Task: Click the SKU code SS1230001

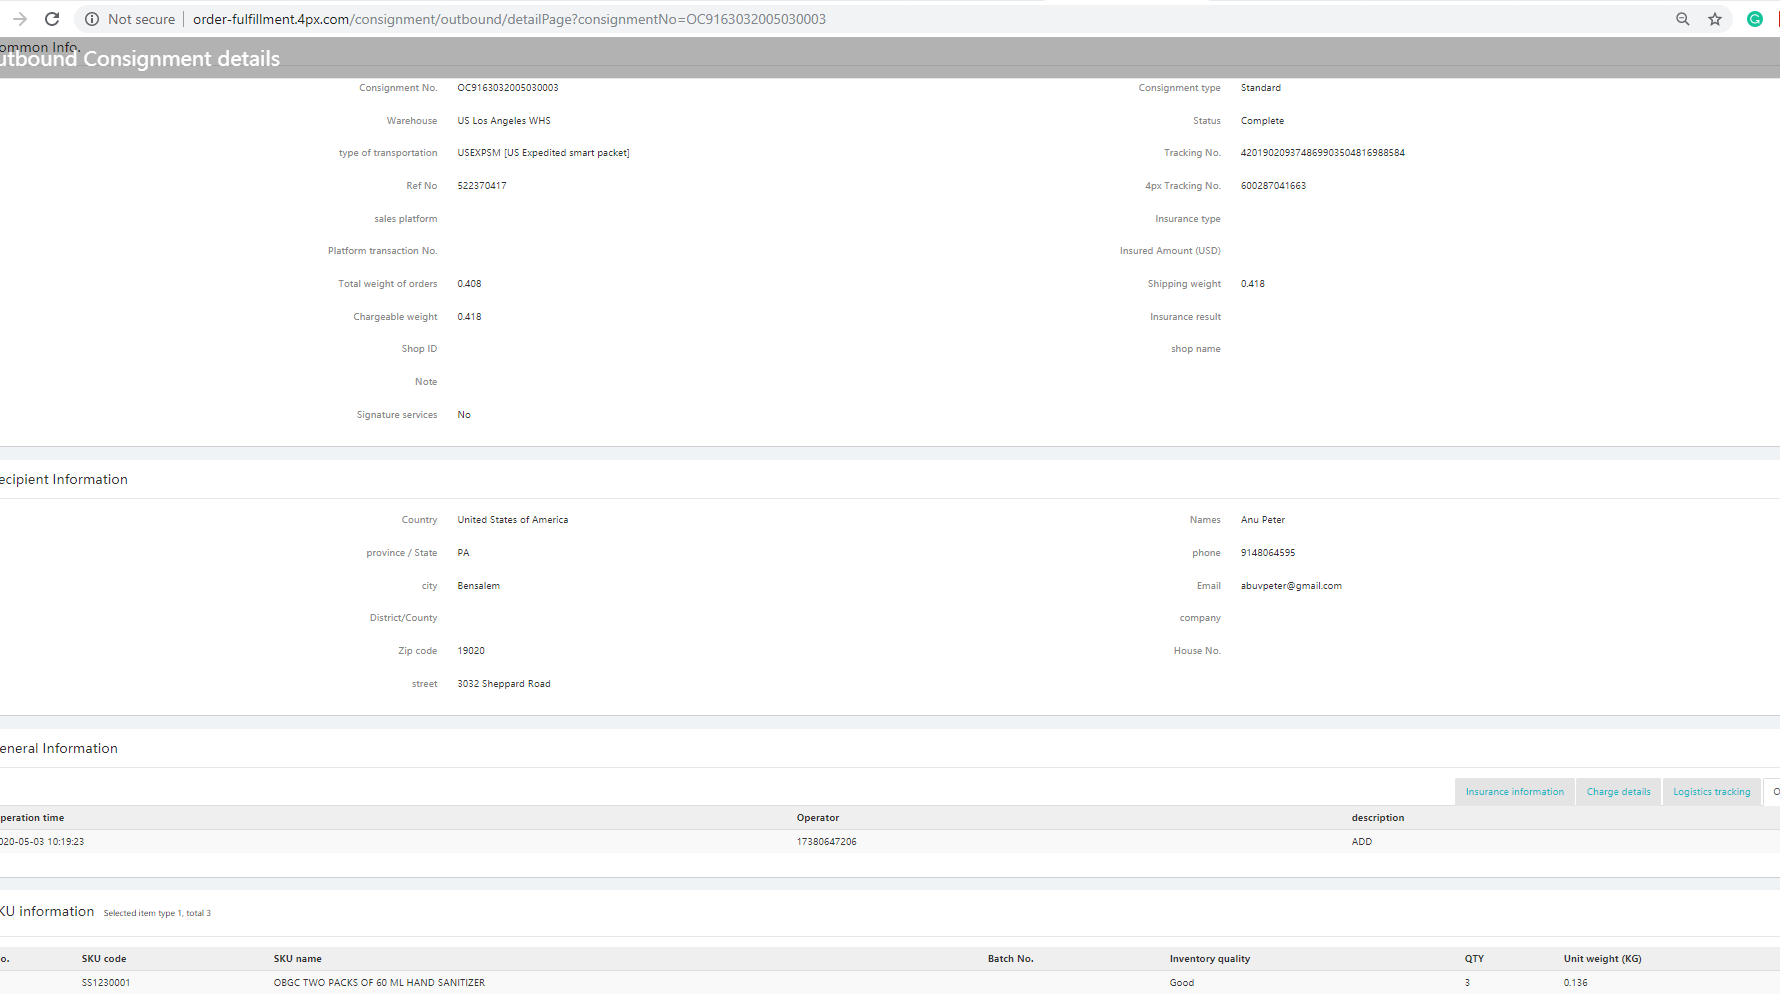Action: [x=106, y=983]
